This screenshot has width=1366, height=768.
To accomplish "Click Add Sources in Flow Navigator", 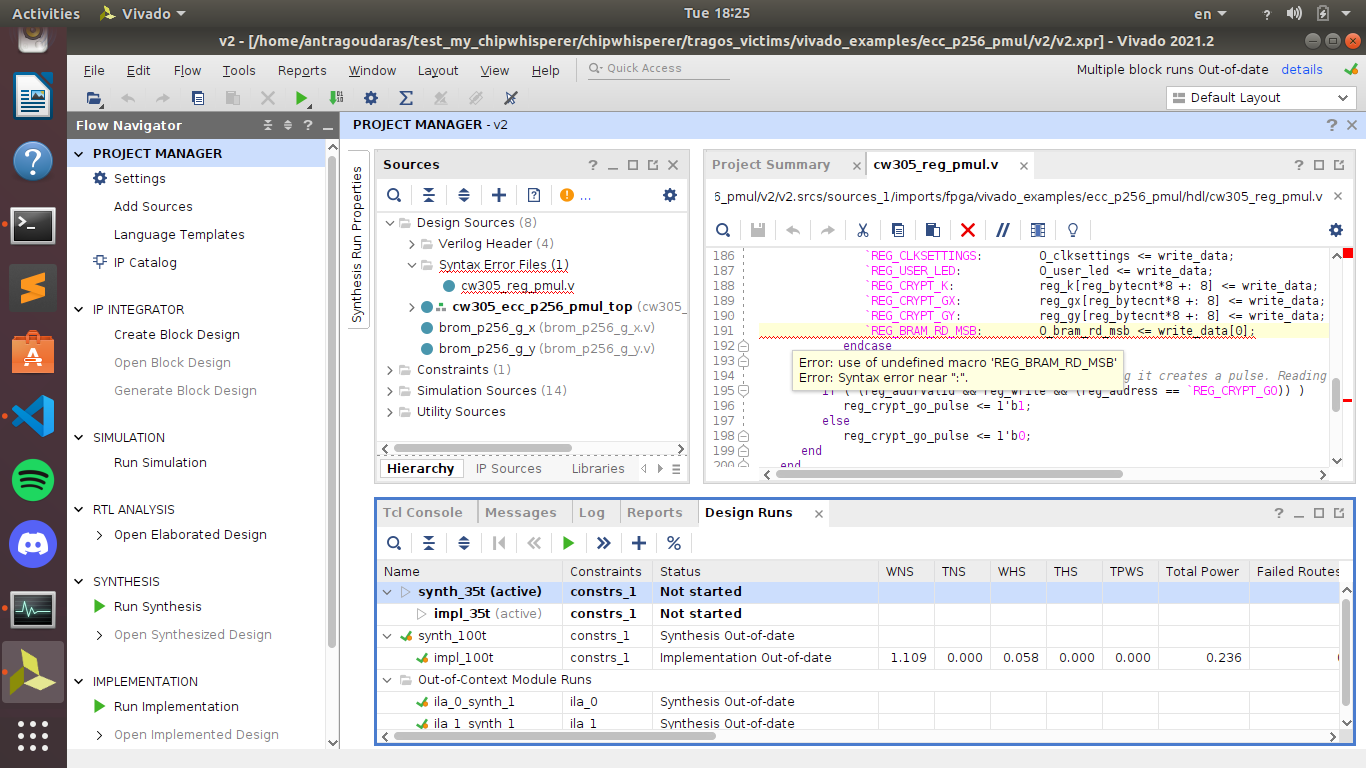I will pos(153,207).
